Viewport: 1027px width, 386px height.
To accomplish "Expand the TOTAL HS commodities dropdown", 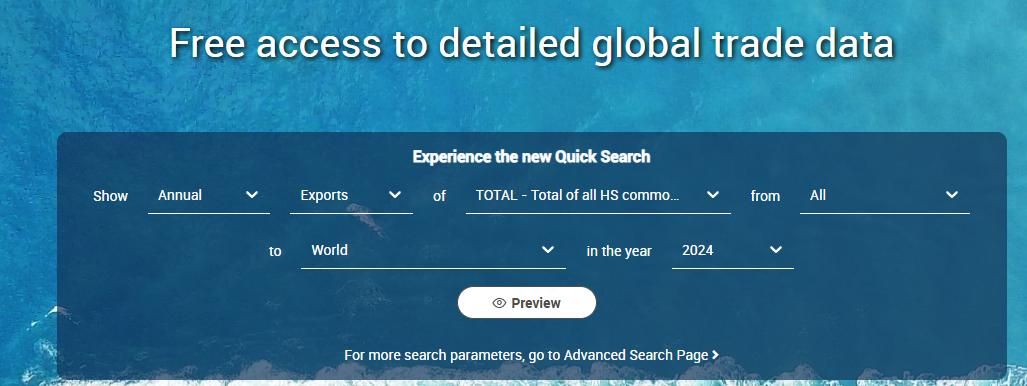I will pyautogui.click(x=598, y=195).
